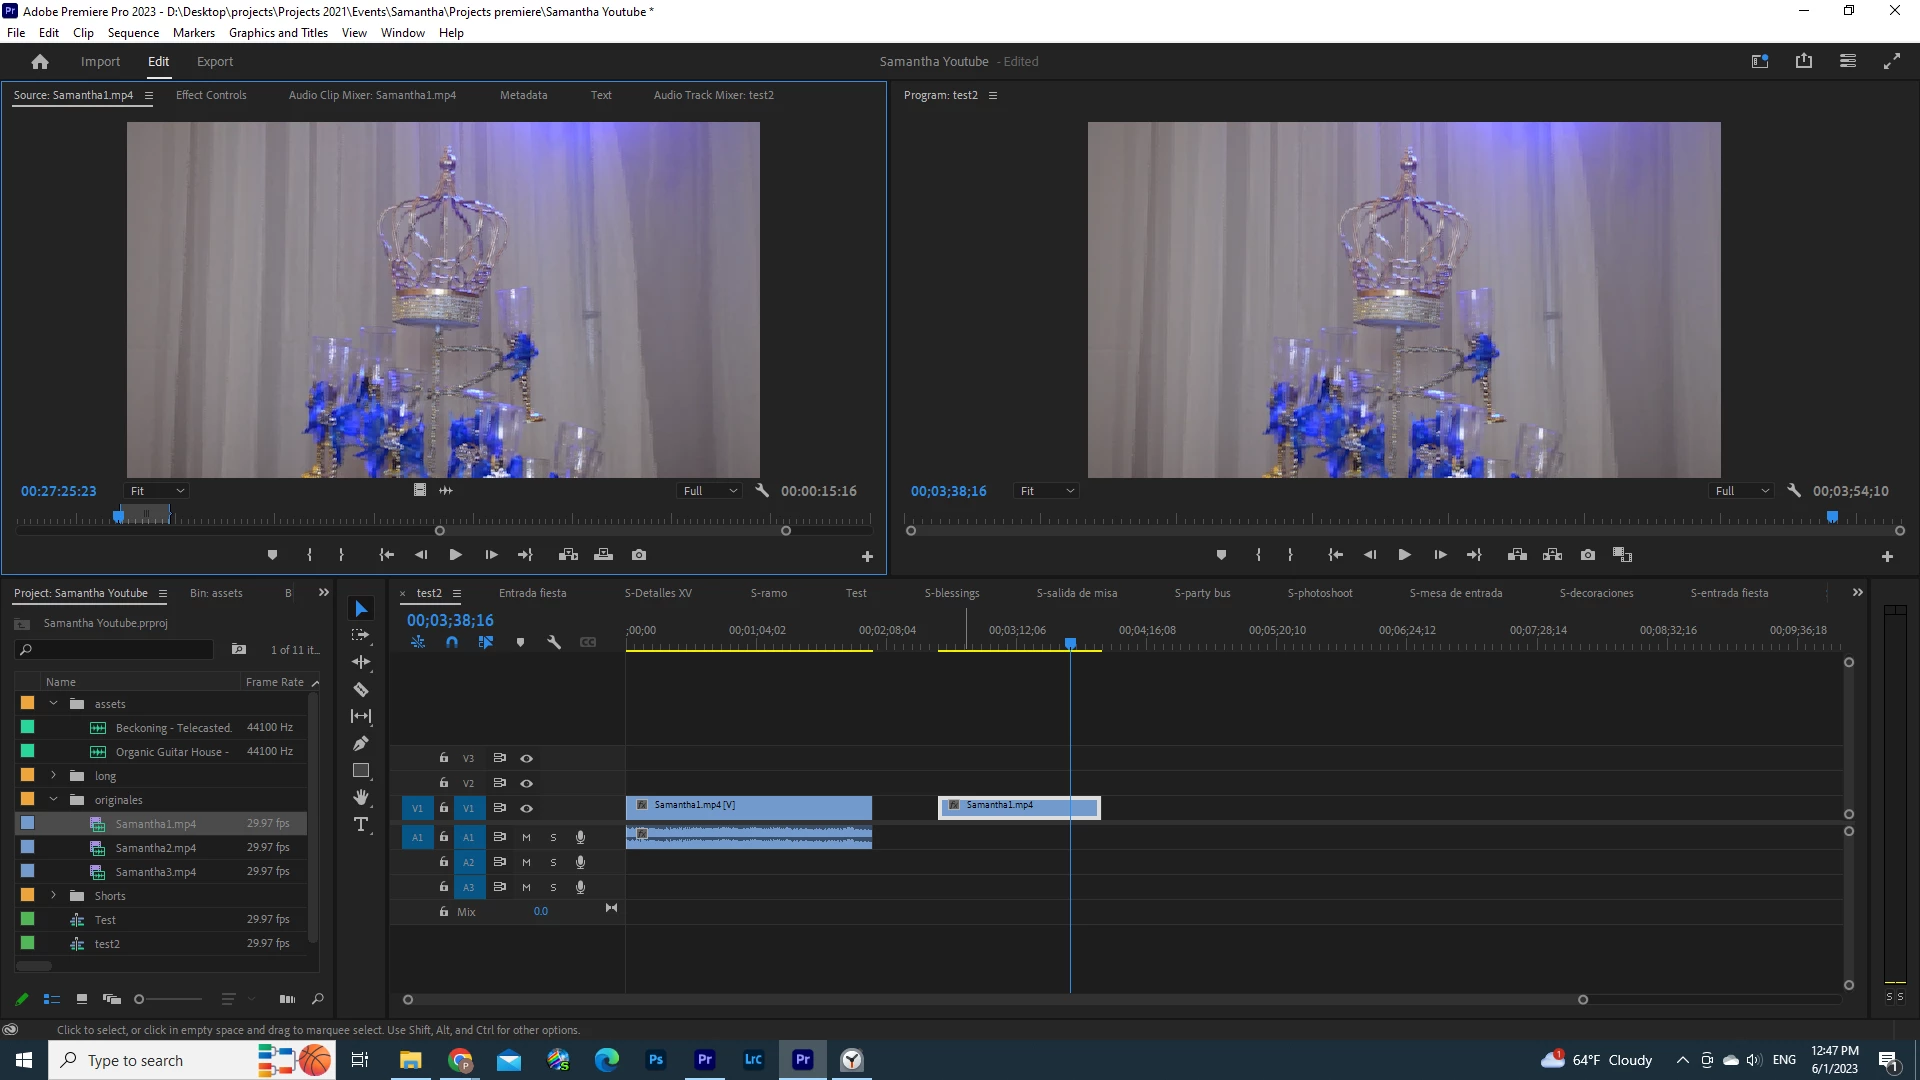Select the Hand tool
This screenshot has height=1080, width=1920.
361,798
